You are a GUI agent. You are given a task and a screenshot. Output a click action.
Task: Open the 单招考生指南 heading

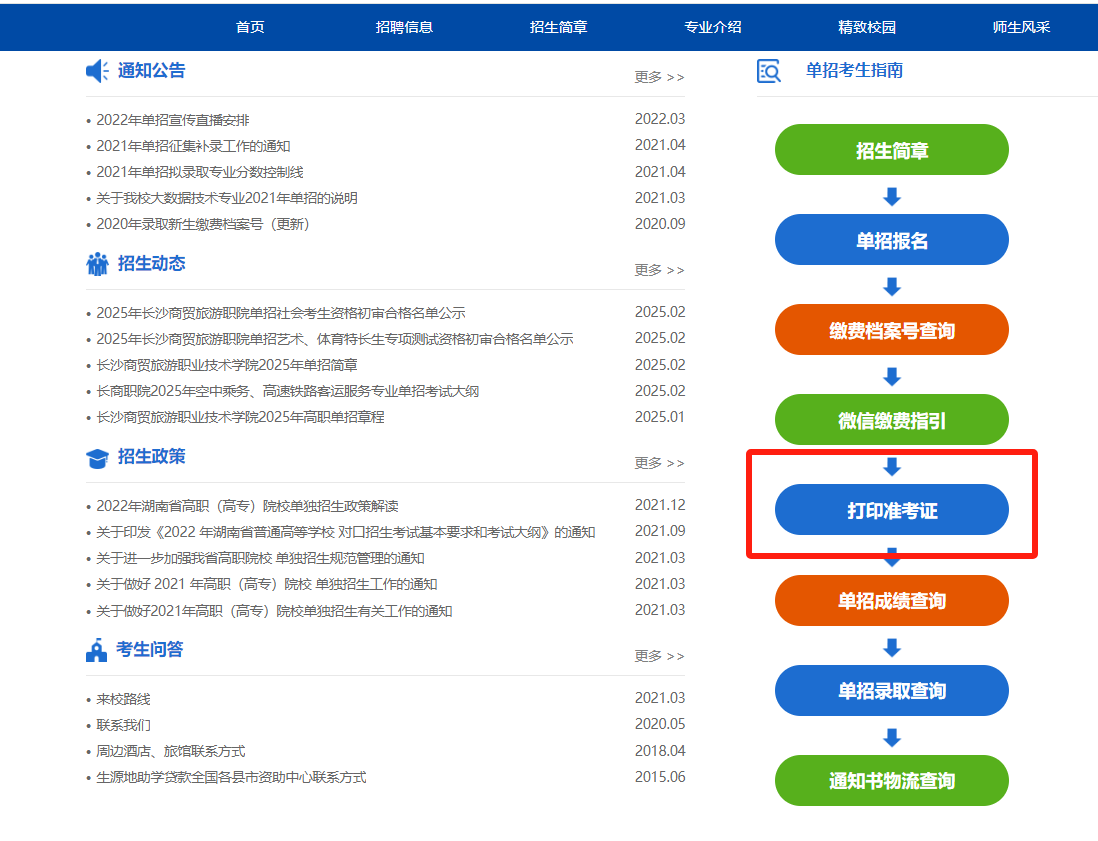tap(854, 71)
